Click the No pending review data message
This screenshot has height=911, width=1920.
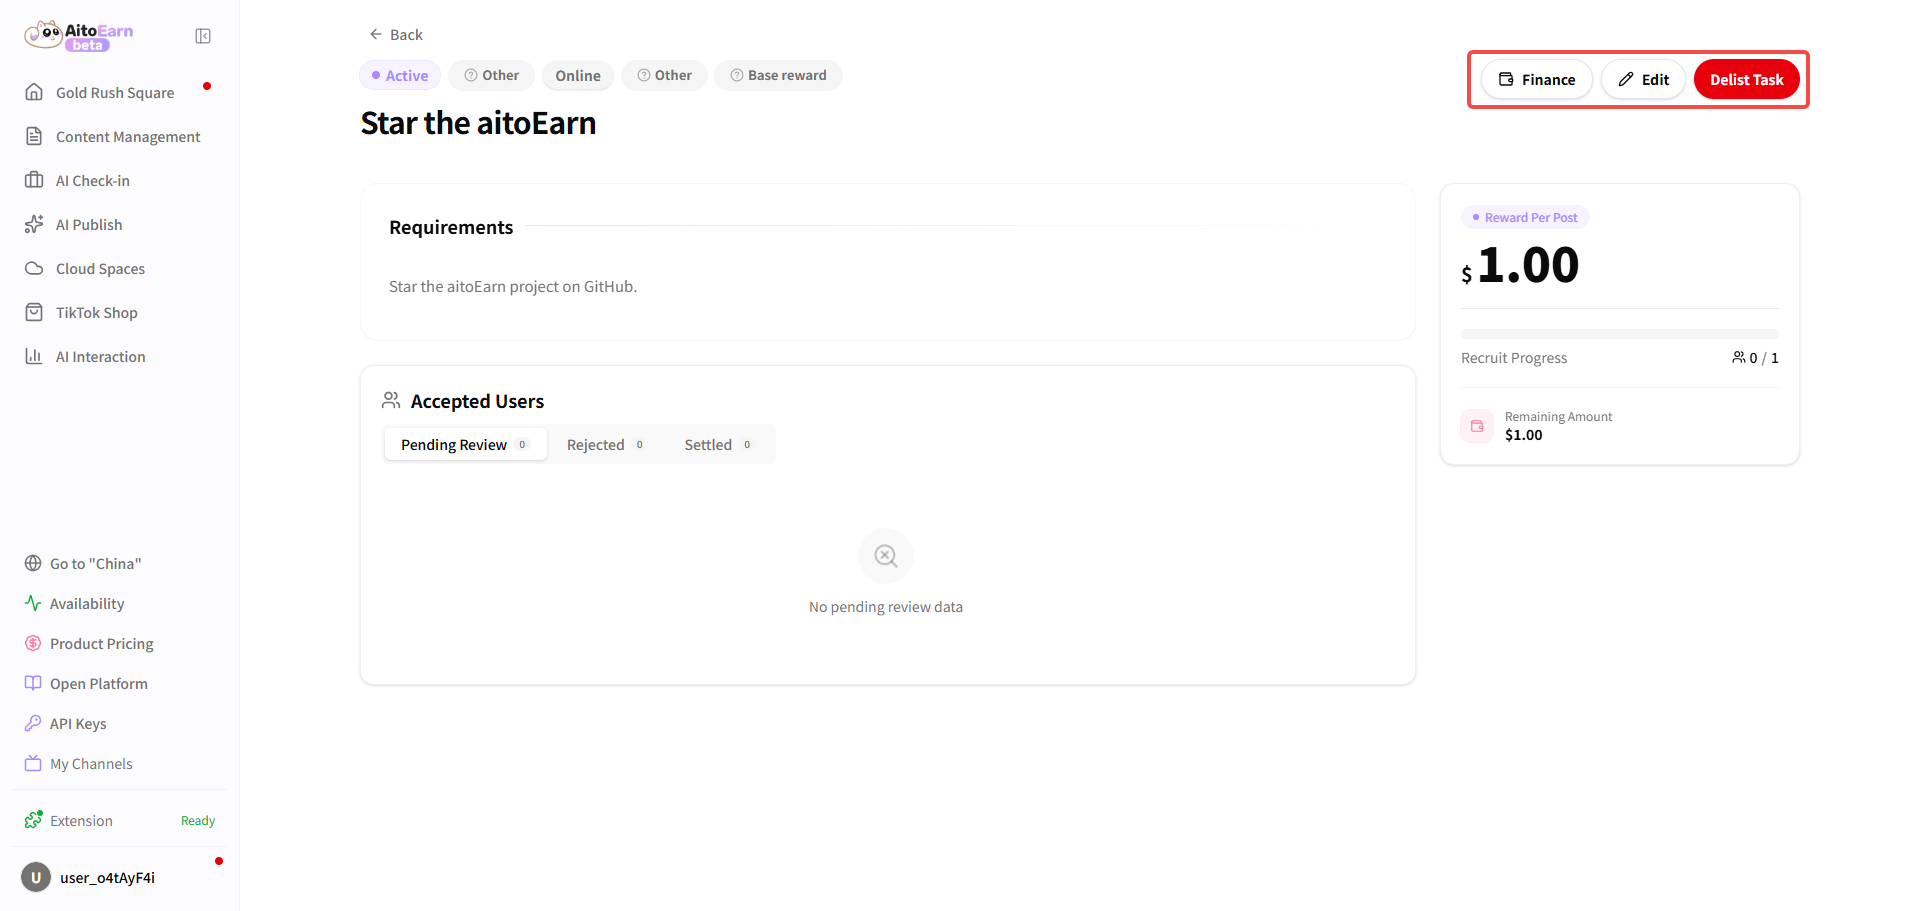click(886, 606)
